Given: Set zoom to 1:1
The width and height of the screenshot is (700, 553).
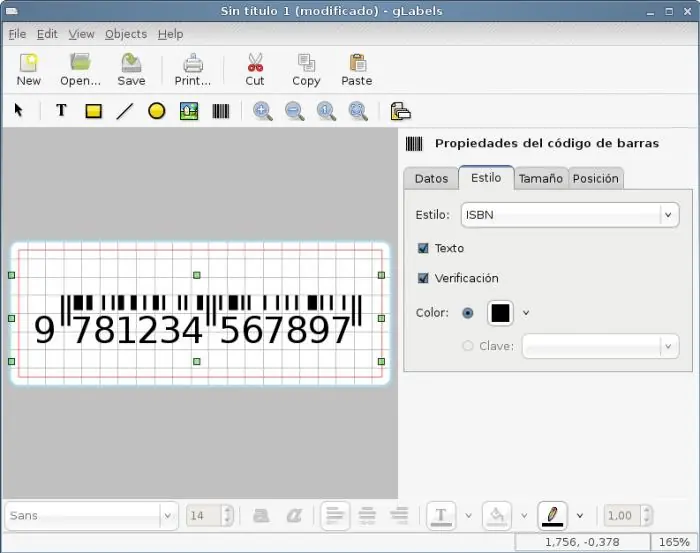Looking at the screenshot, I should (x=326, y=111).
